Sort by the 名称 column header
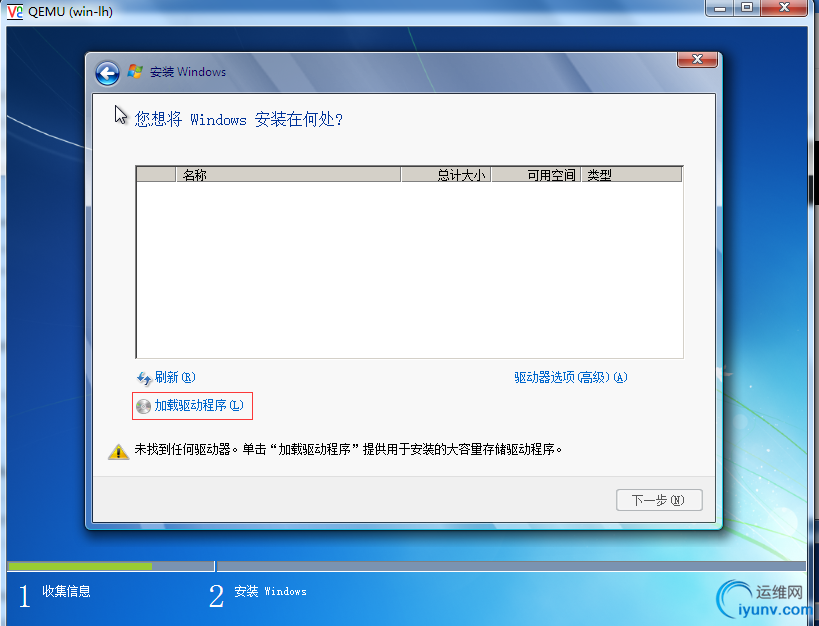 (288, 175)
